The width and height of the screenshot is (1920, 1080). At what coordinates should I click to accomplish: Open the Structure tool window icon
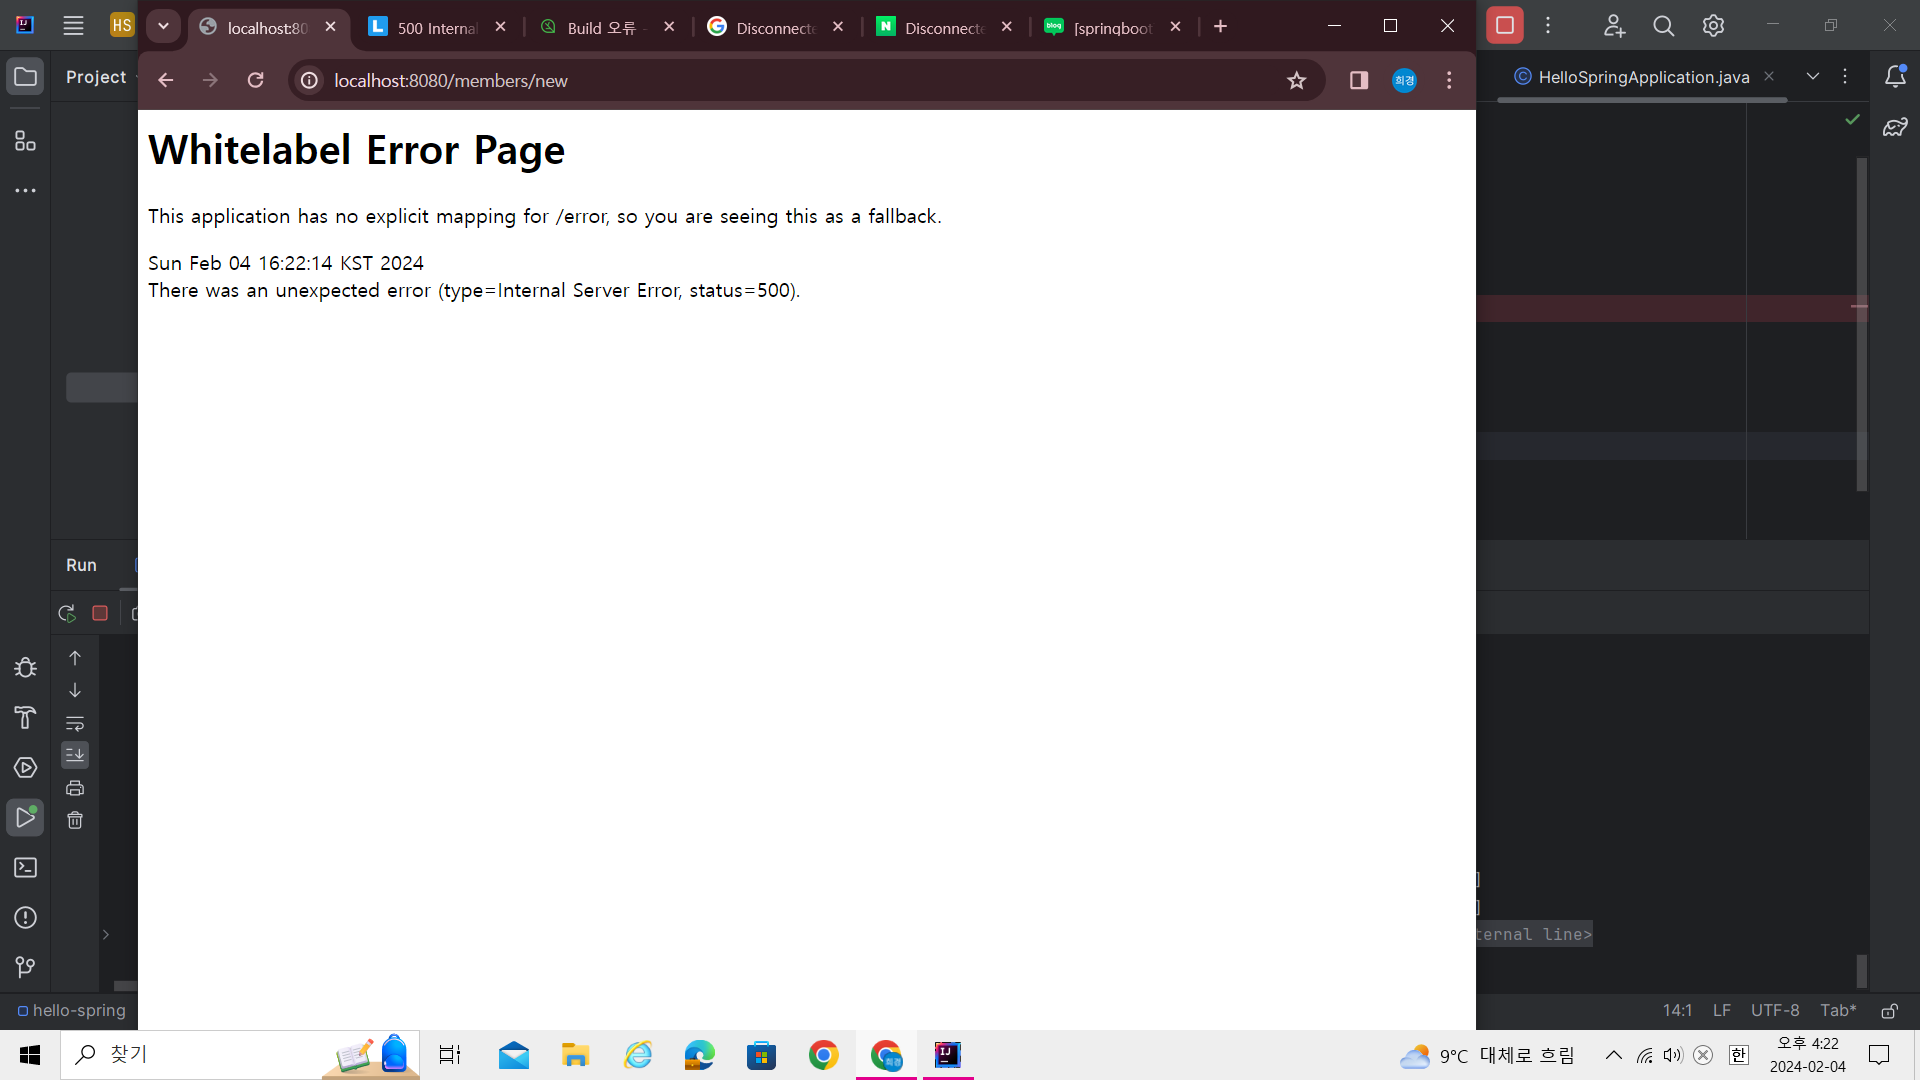25,141
